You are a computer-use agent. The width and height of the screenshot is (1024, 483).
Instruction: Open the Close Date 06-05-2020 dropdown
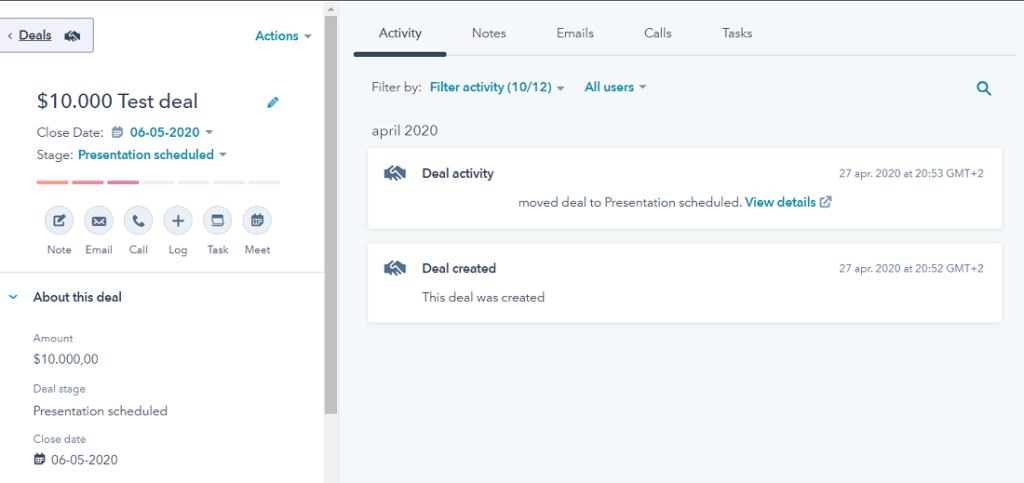pyautogui.click(x=170, y=132)
